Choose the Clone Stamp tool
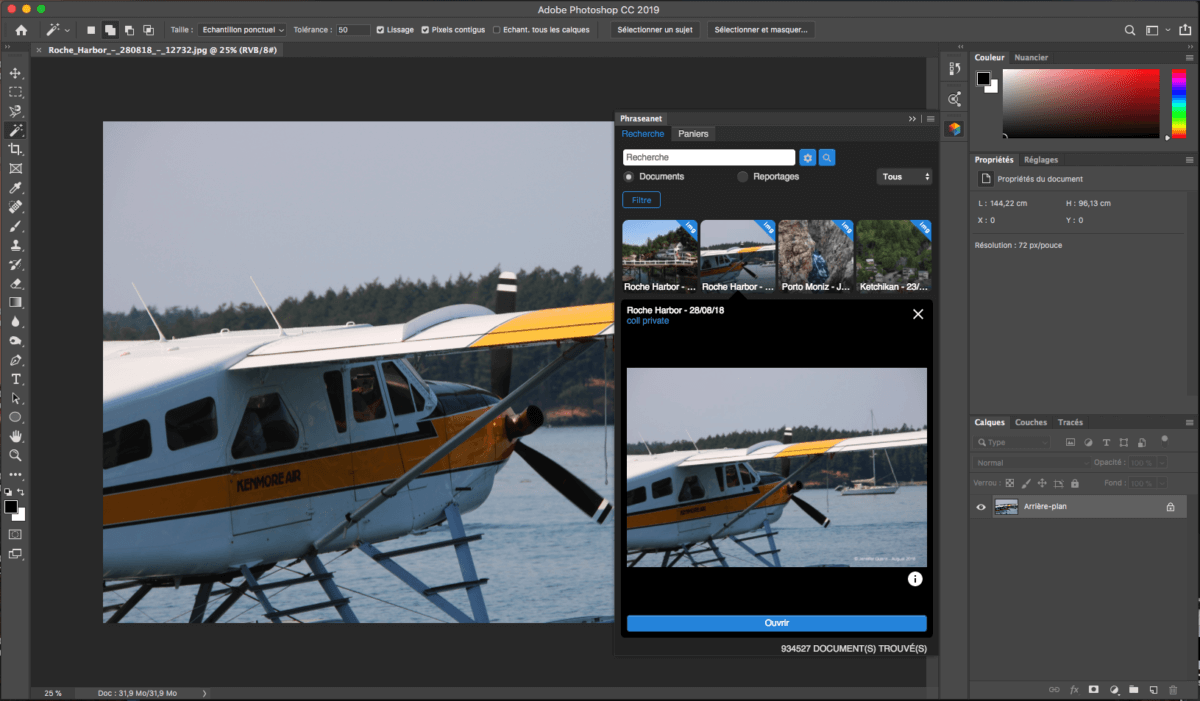The height and width of the screenshot is (701, 1200). pyautogui.click(x=15, y=245)
